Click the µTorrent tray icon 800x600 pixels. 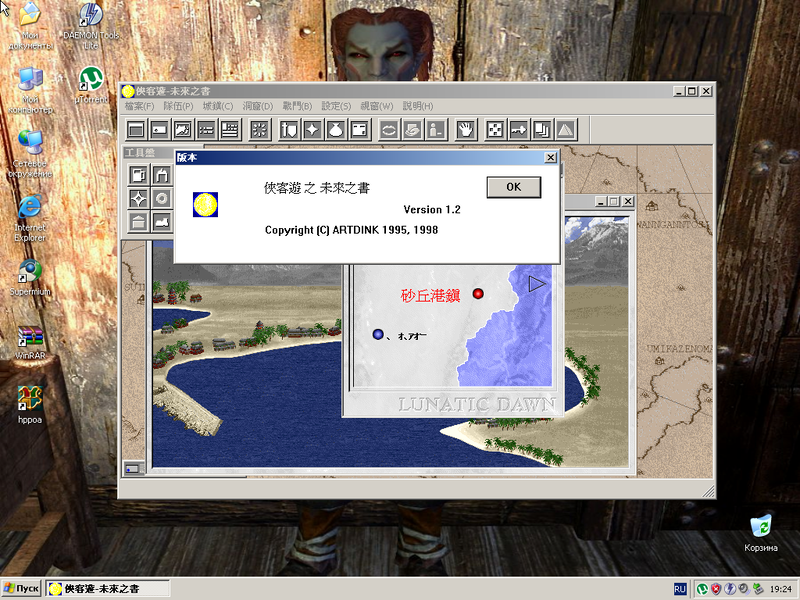(702, 589)
